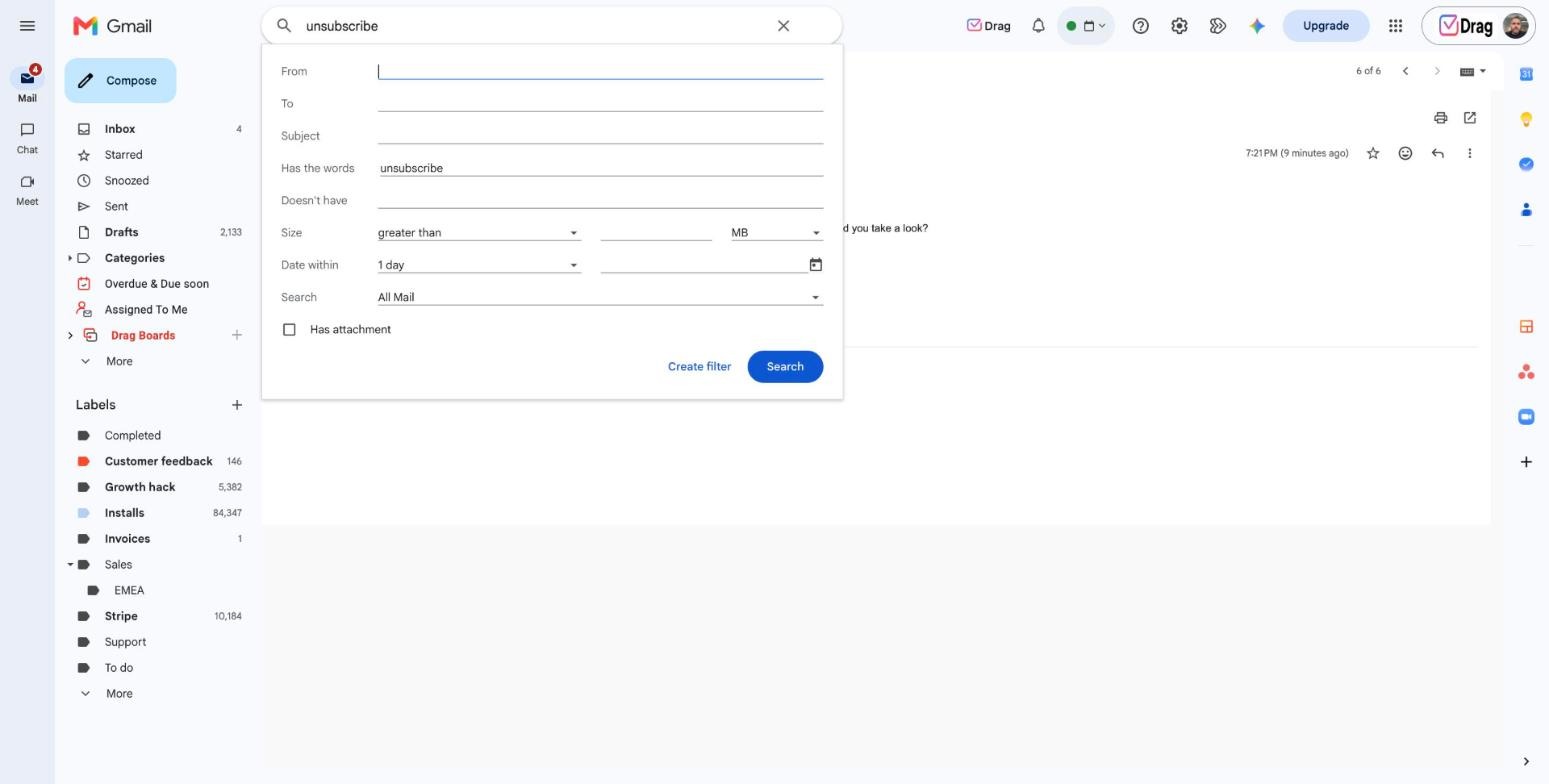Open Google Calendar in side panel
The width and height of the screenshot is (1549, 784).
[1526, 74]
